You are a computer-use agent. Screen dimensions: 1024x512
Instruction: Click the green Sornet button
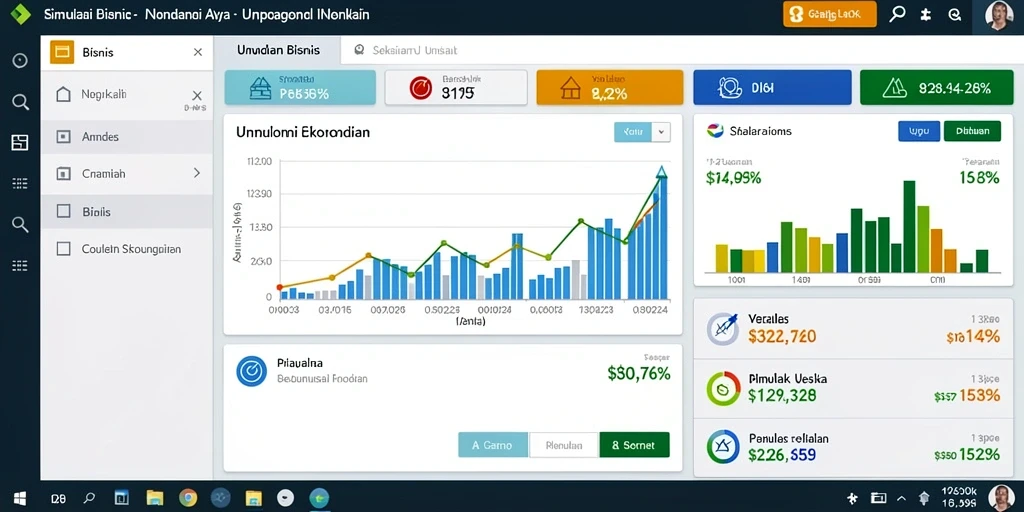coord(634,445)
